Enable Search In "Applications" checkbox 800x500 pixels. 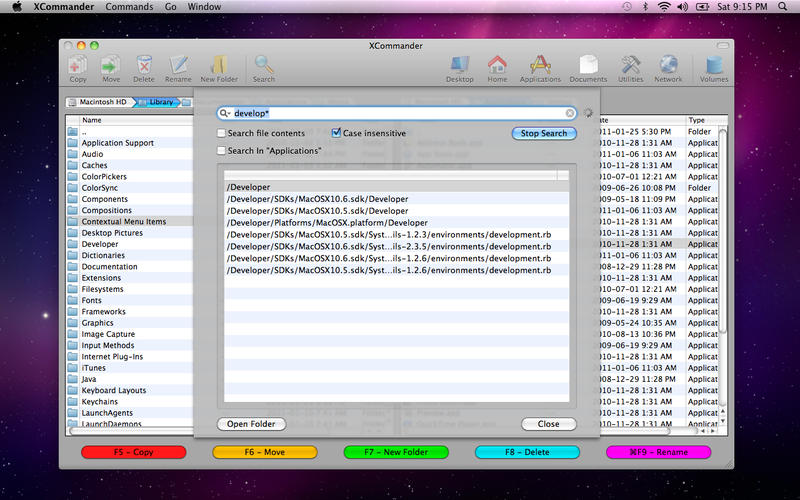click(221, 151)
